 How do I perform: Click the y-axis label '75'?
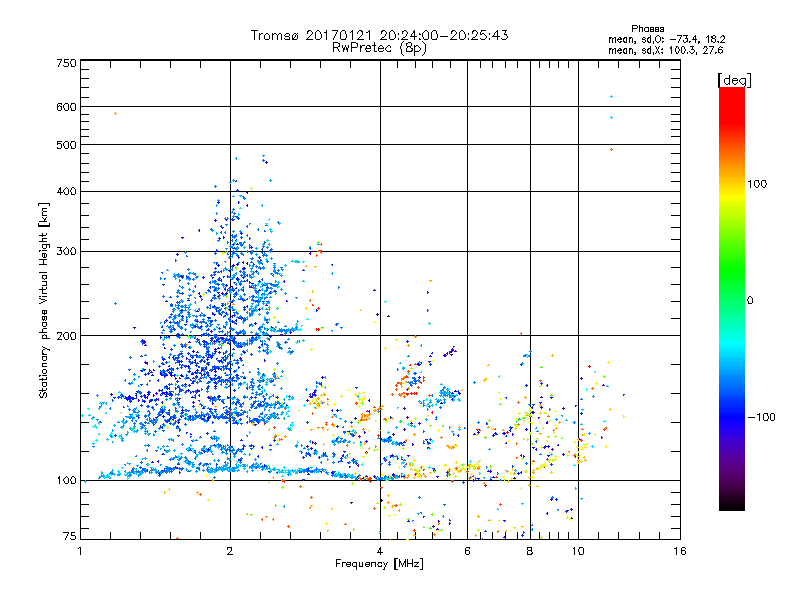pyautogui.click(x=70, y=536)
